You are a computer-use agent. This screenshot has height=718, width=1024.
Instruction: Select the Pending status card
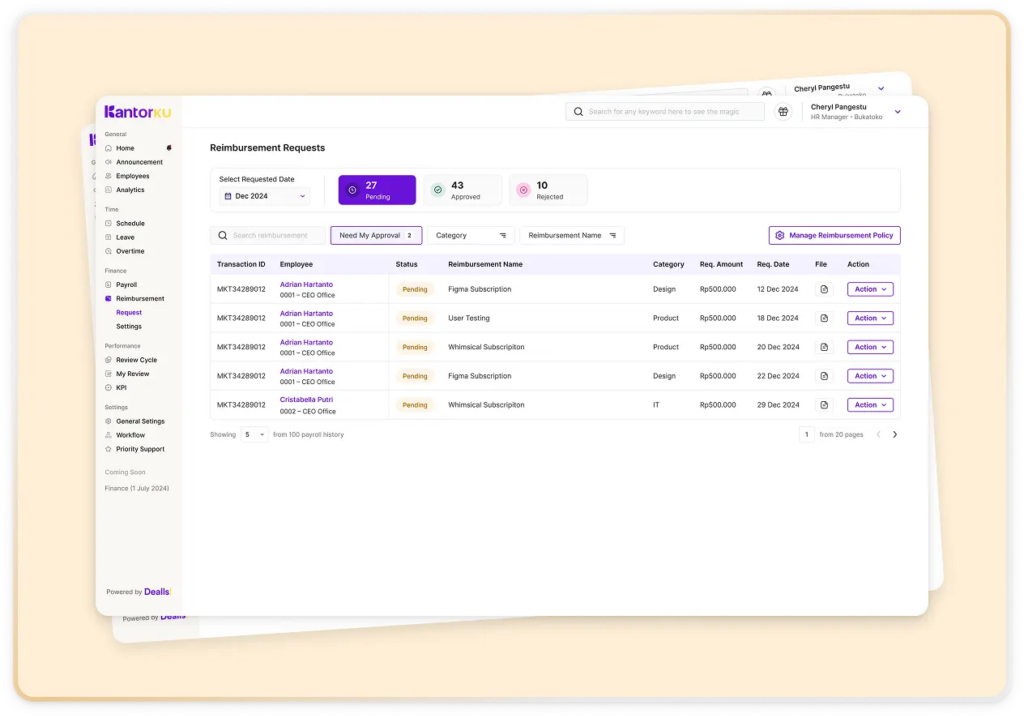click(x=377, y=190)
